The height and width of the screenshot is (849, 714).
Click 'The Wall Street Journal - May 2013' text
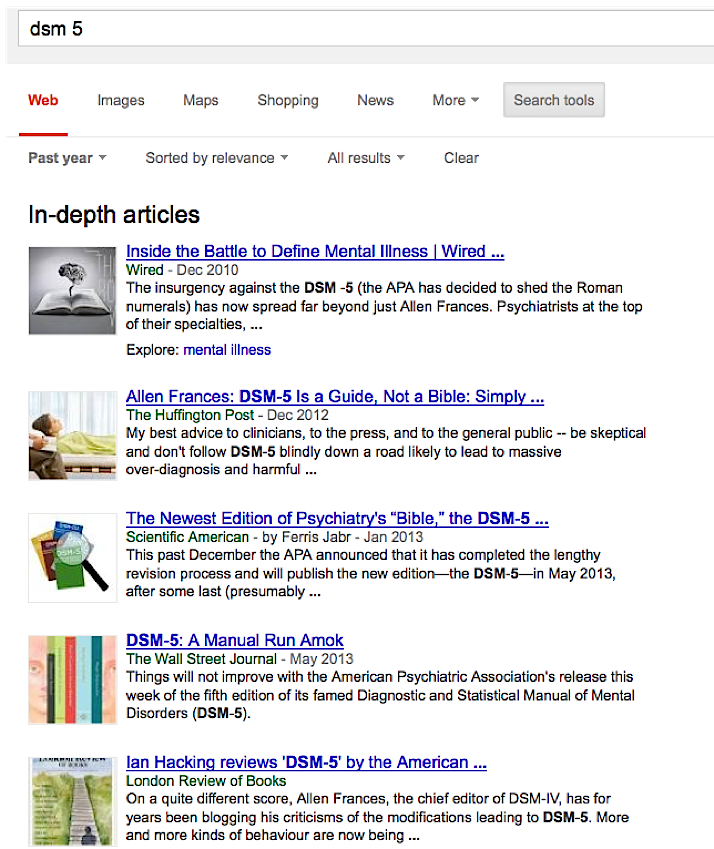pos(239,658)
